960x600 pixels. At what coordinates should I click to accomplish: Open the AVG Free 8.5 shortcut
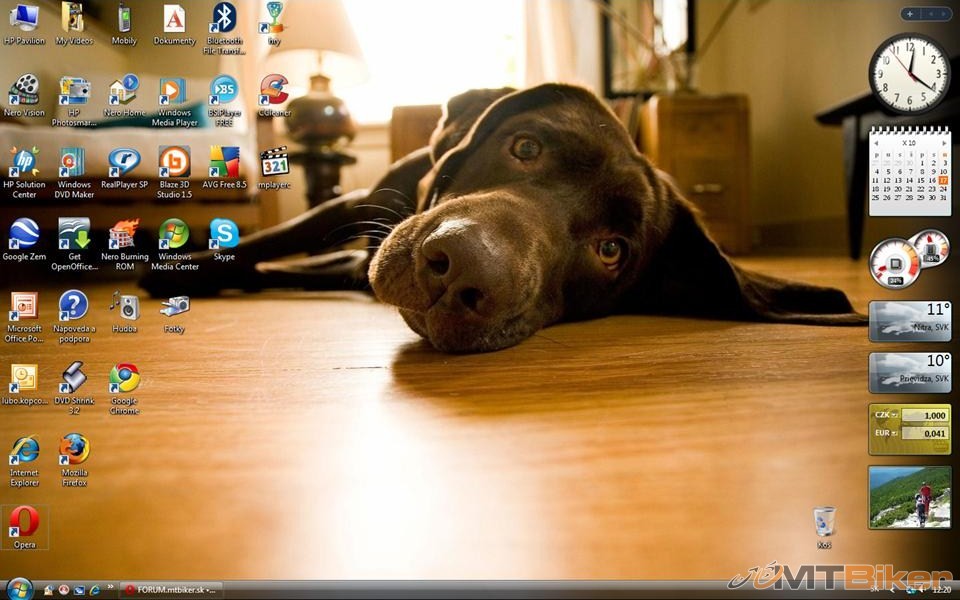224,163
